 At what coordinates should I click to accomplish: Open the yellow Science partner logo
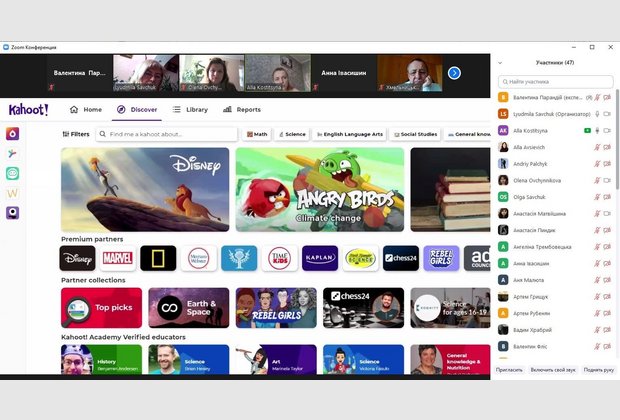coord(360,258)
